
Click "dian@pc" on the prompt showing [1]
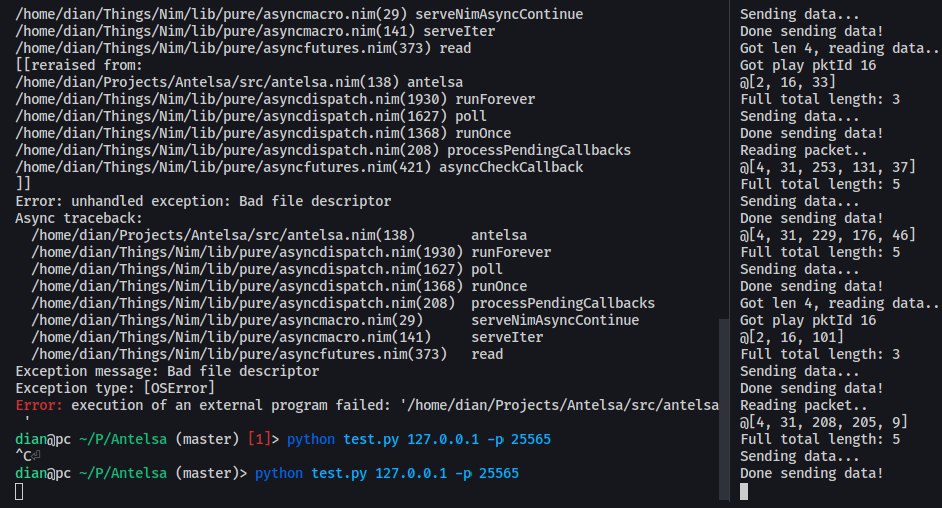[x=43, y=439]
